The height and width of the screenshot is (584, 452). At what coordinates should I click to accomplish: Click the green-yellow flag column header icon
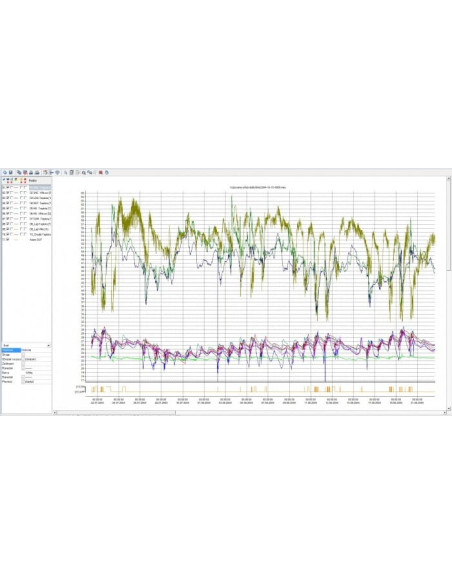click(x=16, y=180)
